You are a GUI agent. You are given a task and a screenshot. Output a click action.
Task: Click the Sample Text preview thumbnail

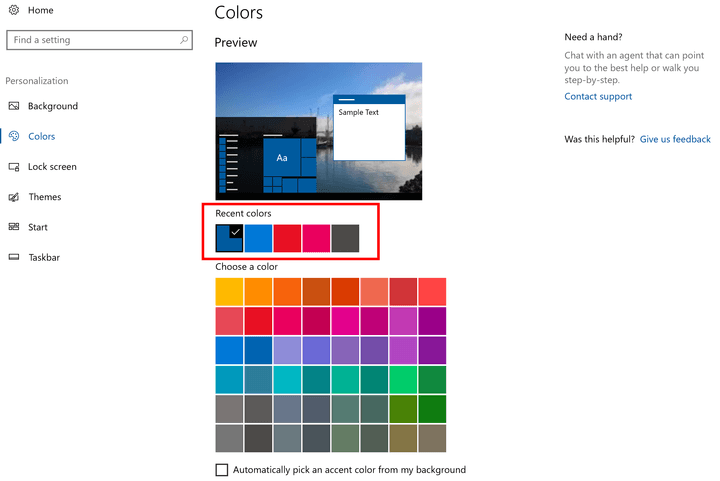click(x=368, y=128)
